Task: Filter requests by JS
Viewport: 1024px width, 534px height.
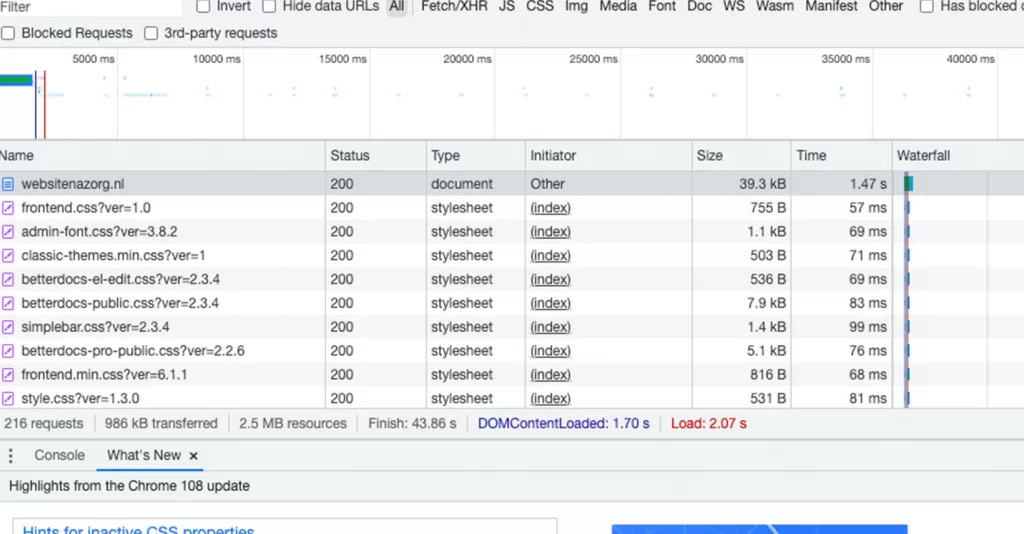Action: point(507,7)
